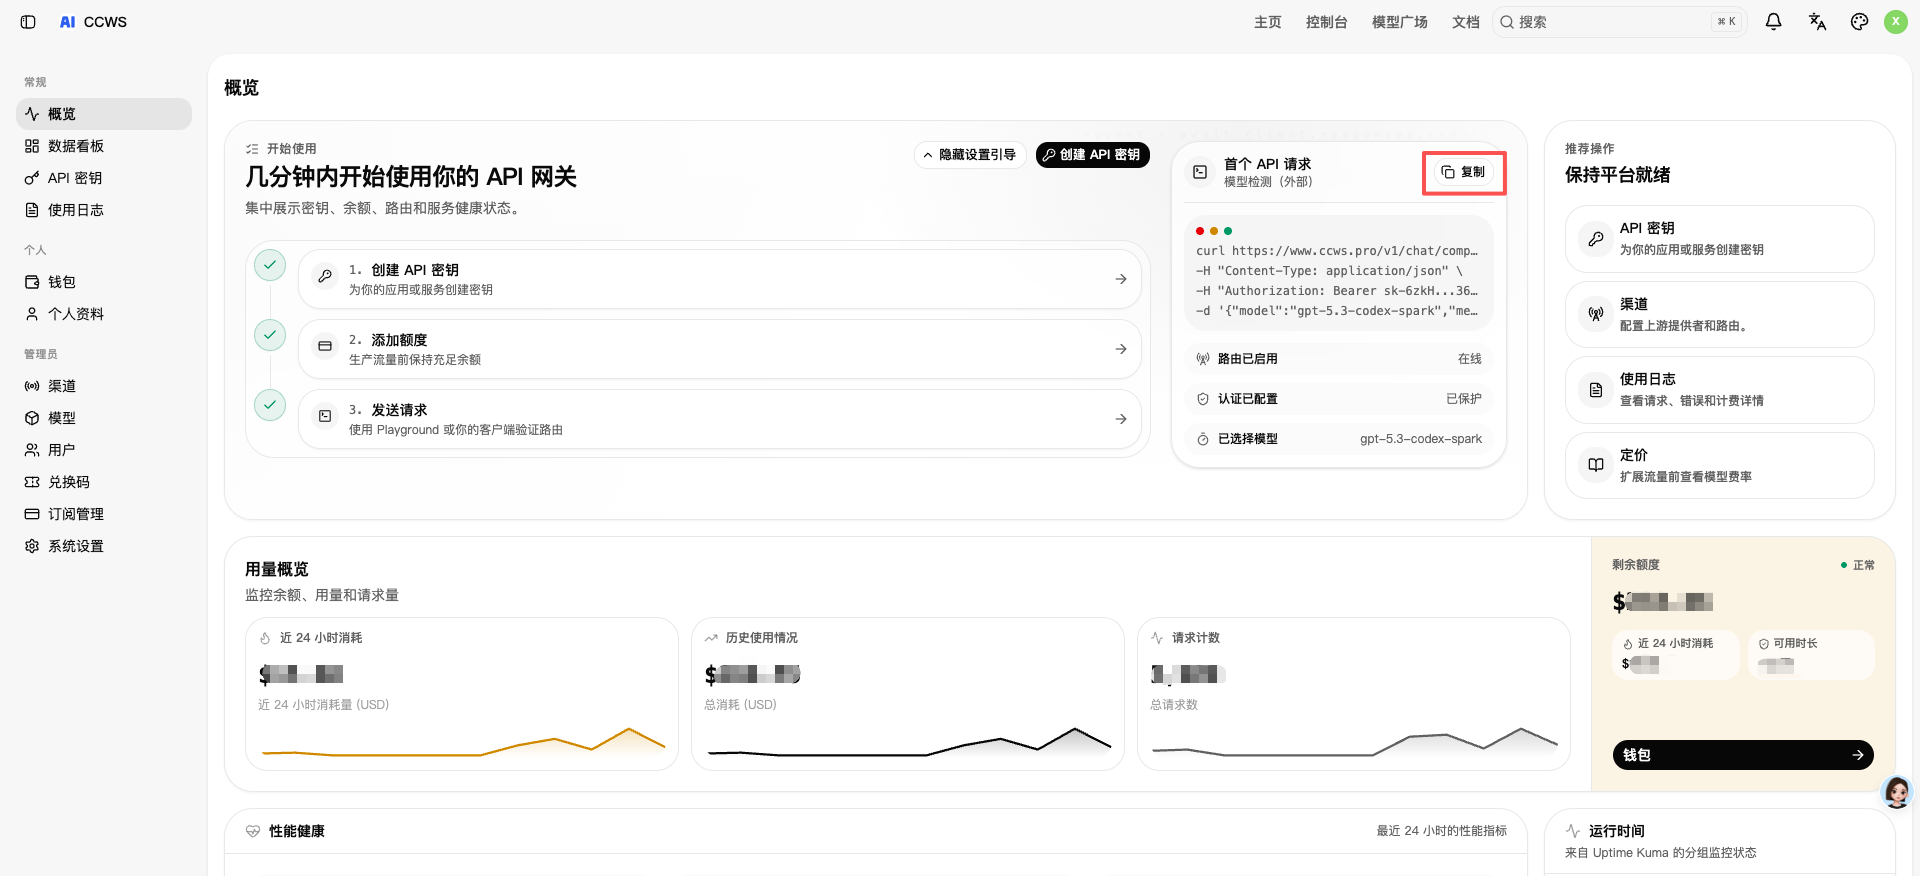Go to 主页 in top navigation

tap(1267, 22)
